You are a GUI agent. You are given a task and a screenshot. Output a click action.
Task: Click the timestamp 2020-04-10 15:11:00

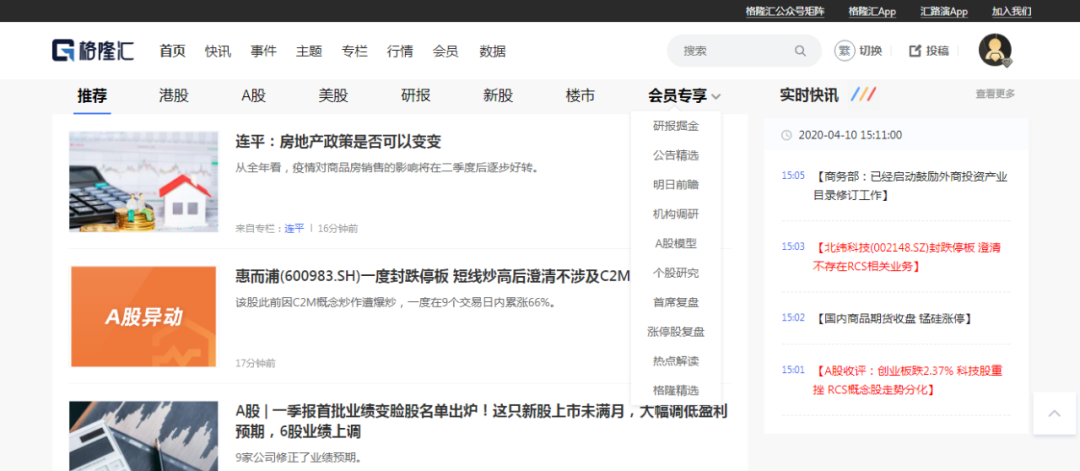tap(850, 135)
